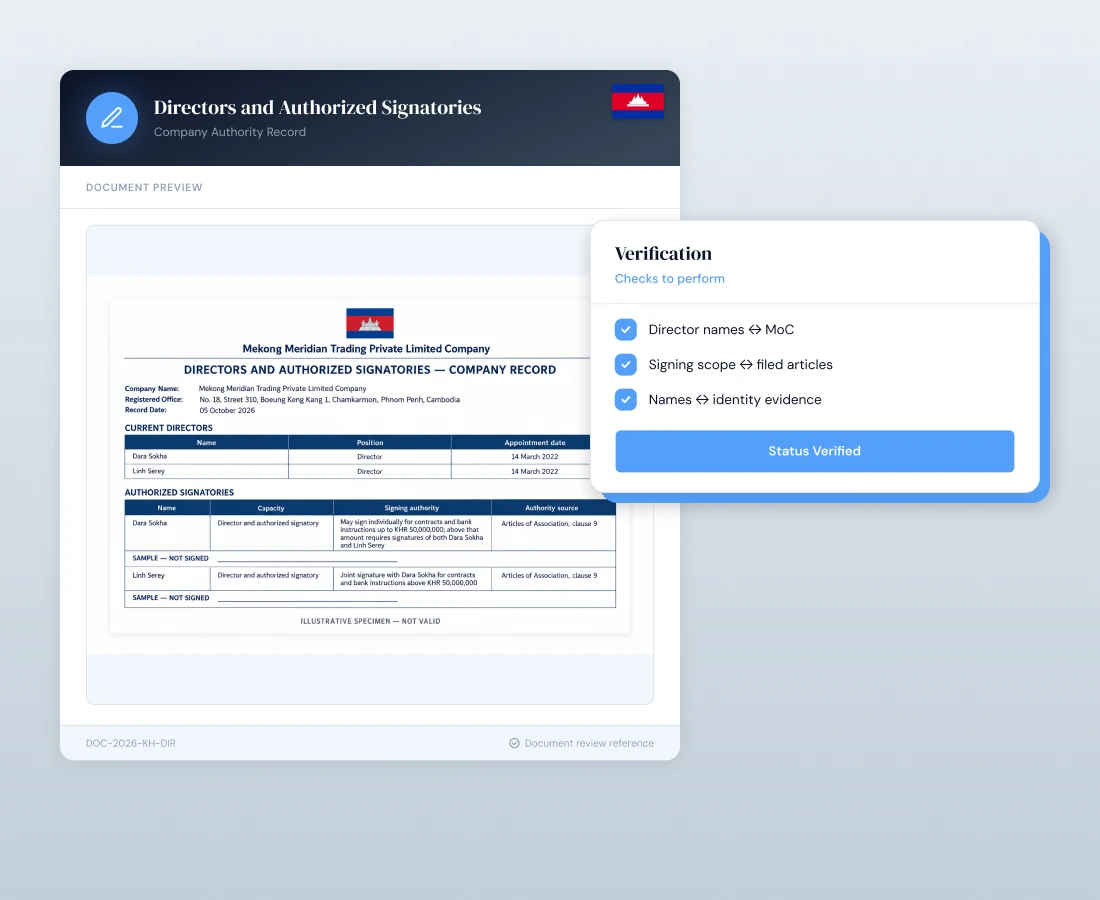
Task: Click Linh Serey in the Authorized Signatories table
Action: (x=148, y=575)
